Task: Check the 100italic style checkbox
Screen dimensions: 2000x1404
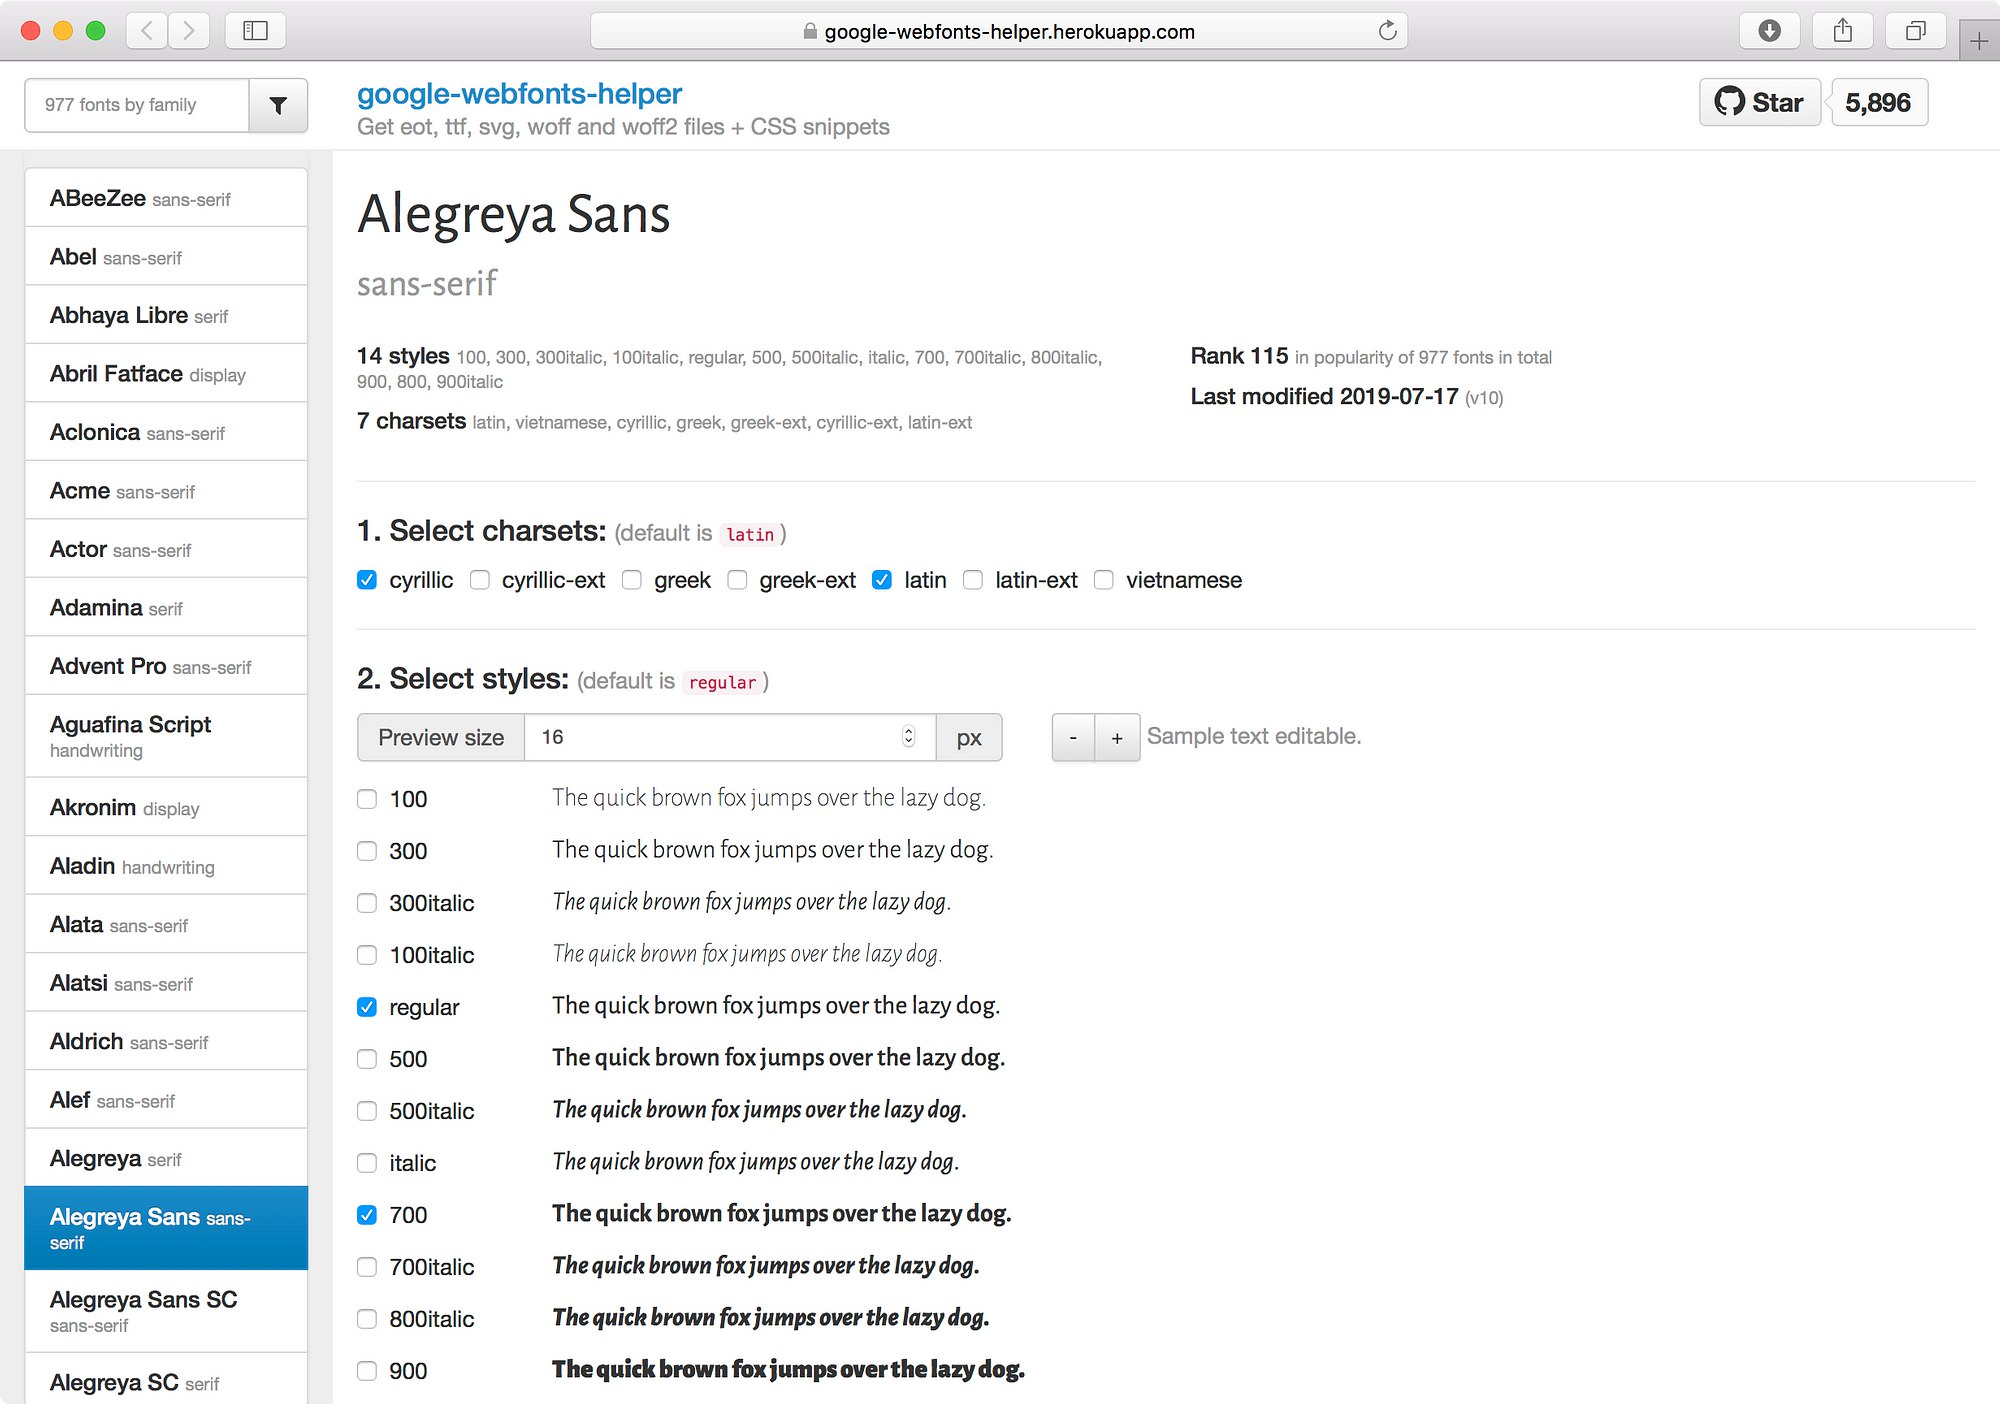Action: (367, 955)
